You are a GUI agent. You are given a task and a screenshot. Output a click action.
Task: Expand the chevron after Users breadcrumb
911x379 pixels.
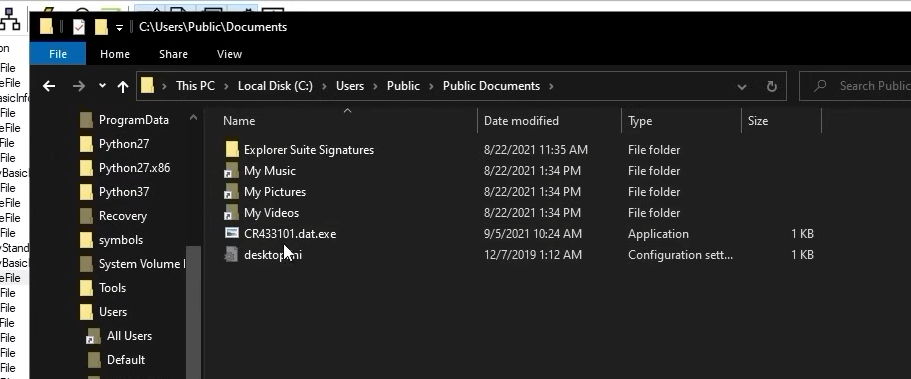pyautogui.click(x=375, y=86)
